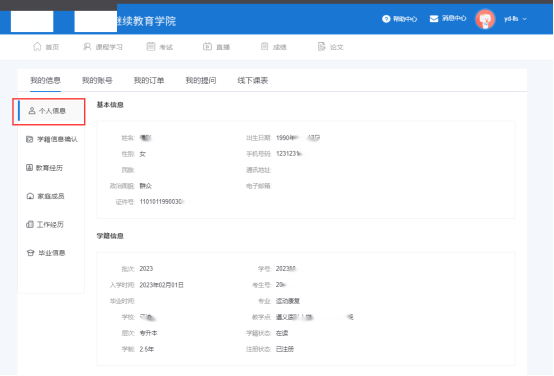554x376 pixels.
Task: Open the 帮助中心 help icon
Action: 386,19
